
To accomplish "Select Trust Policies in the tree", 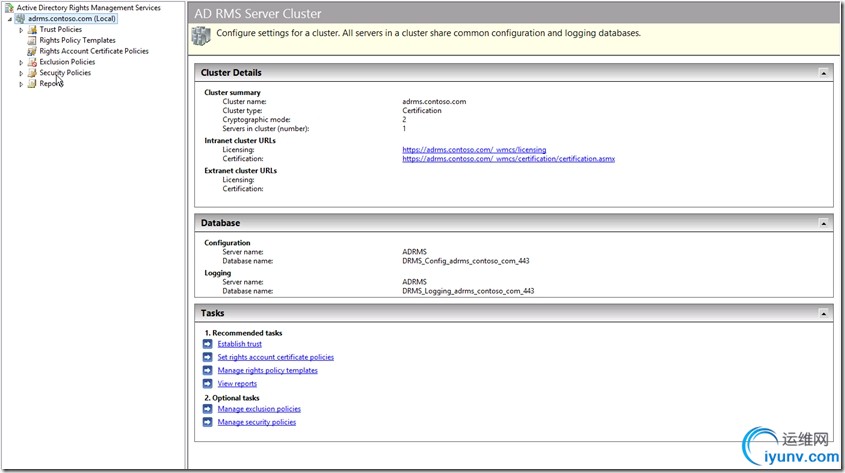I will tap(60, 30).
